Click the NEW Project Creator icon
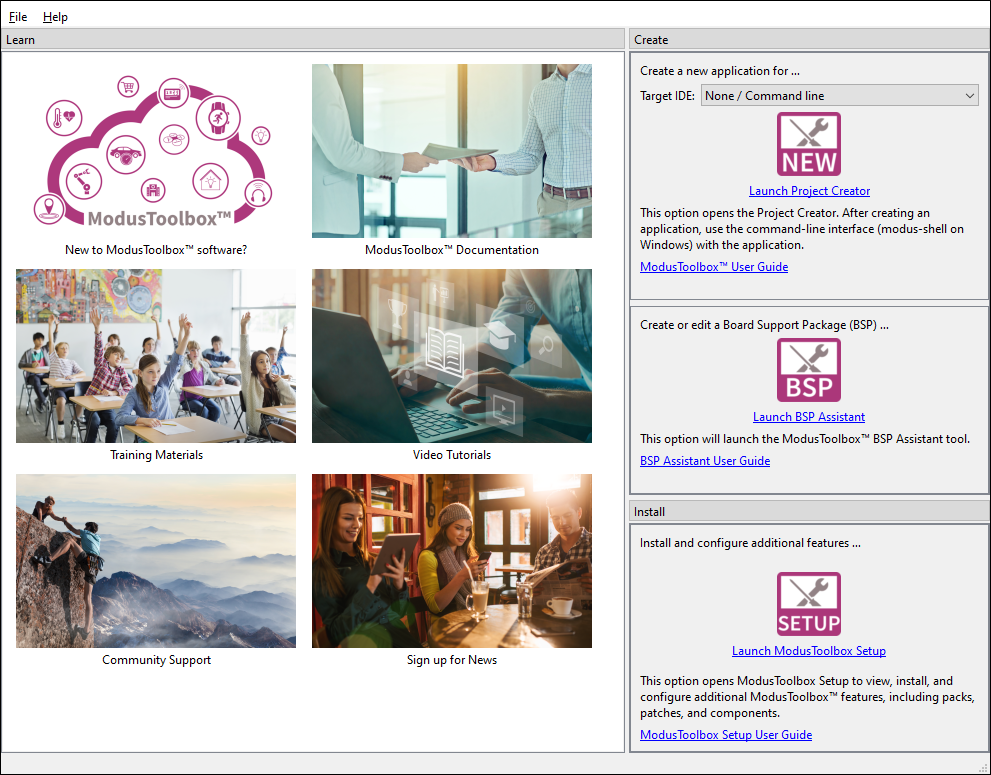The width and height of the screenshot is (991, 775). 808,144
